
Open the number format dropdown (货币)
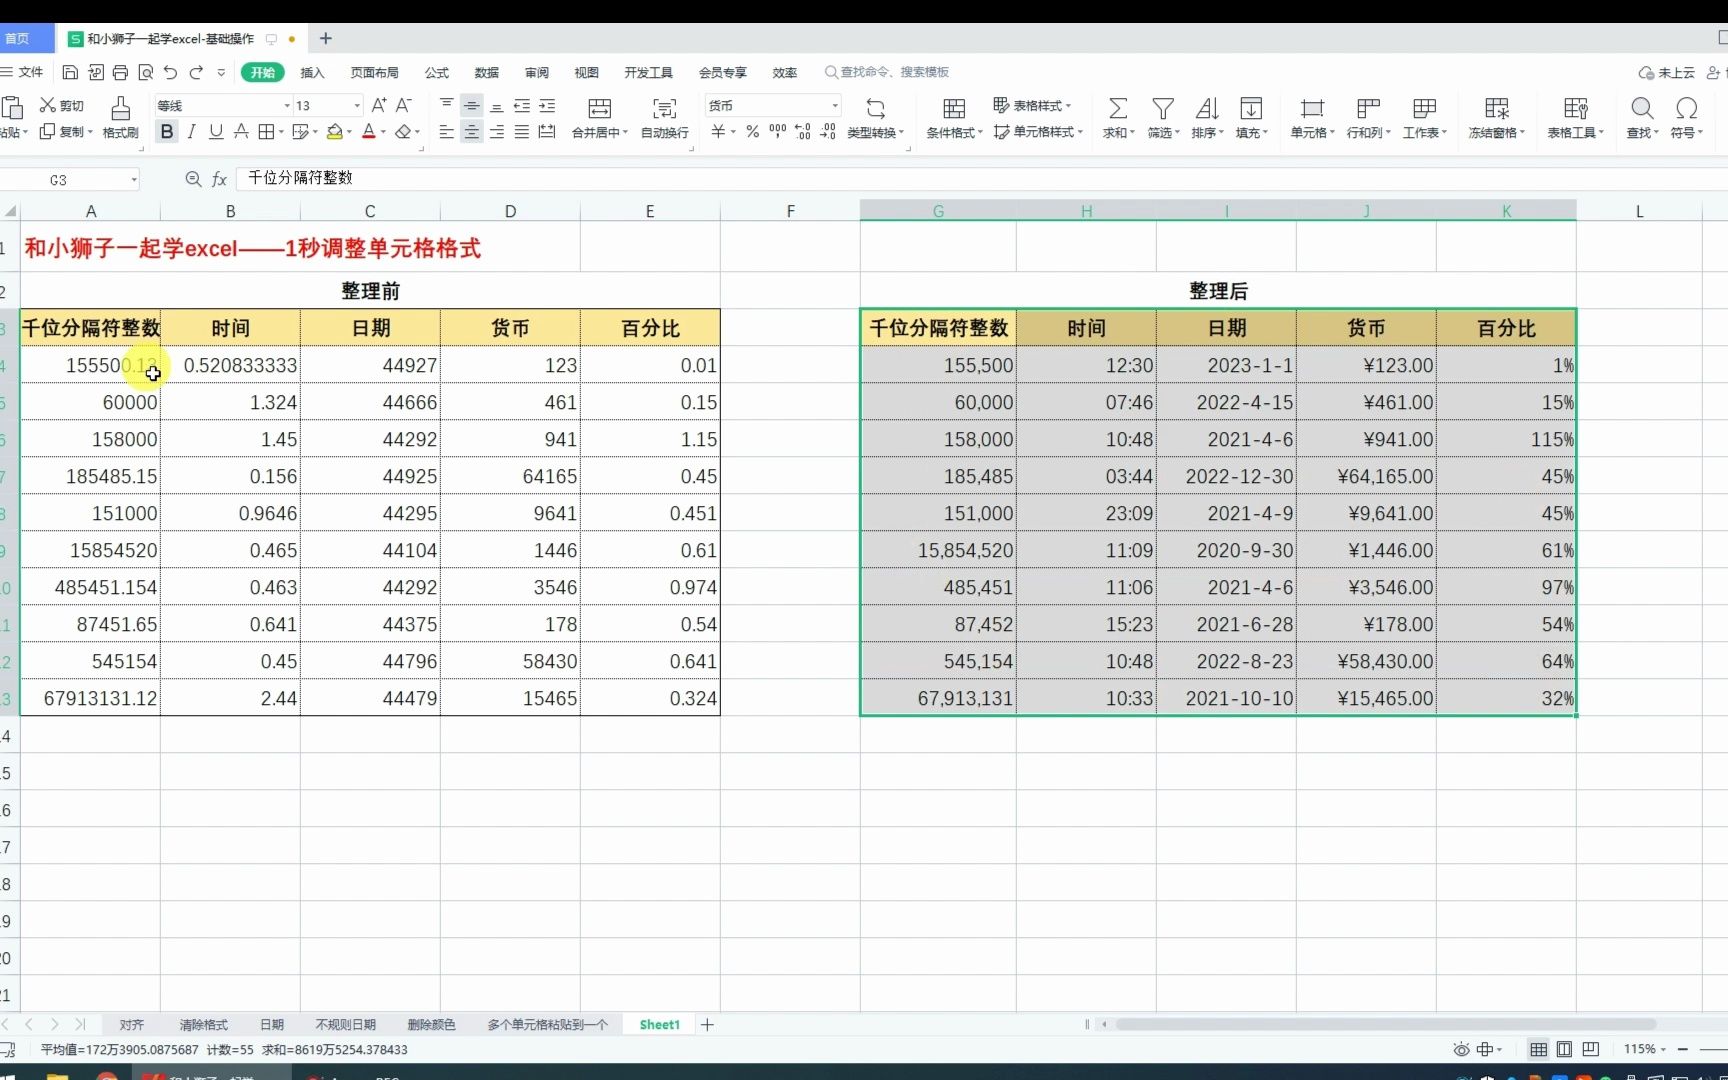tap(835, 106)
